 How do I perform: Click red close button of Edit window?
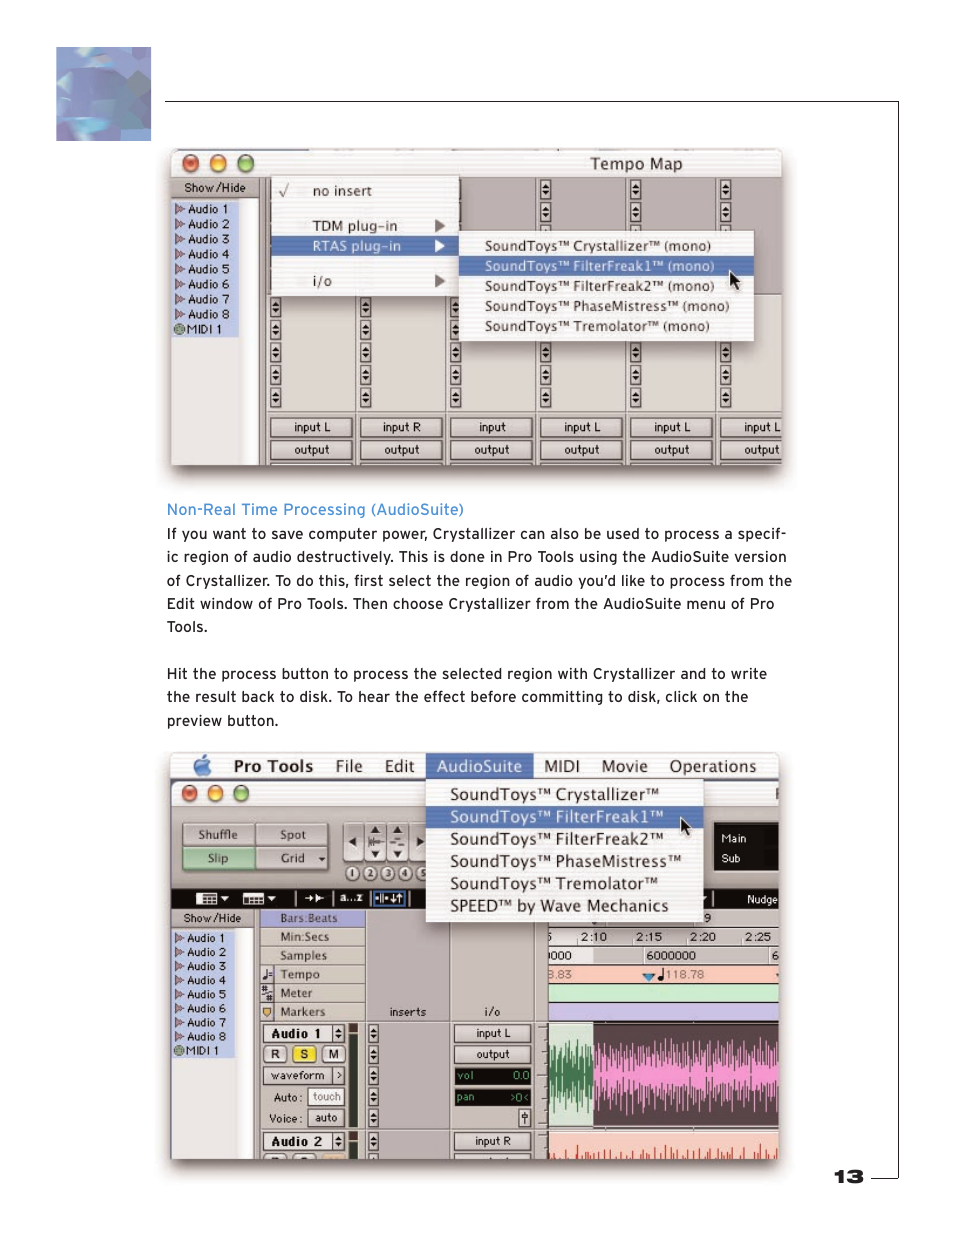(x=190, y=794)
